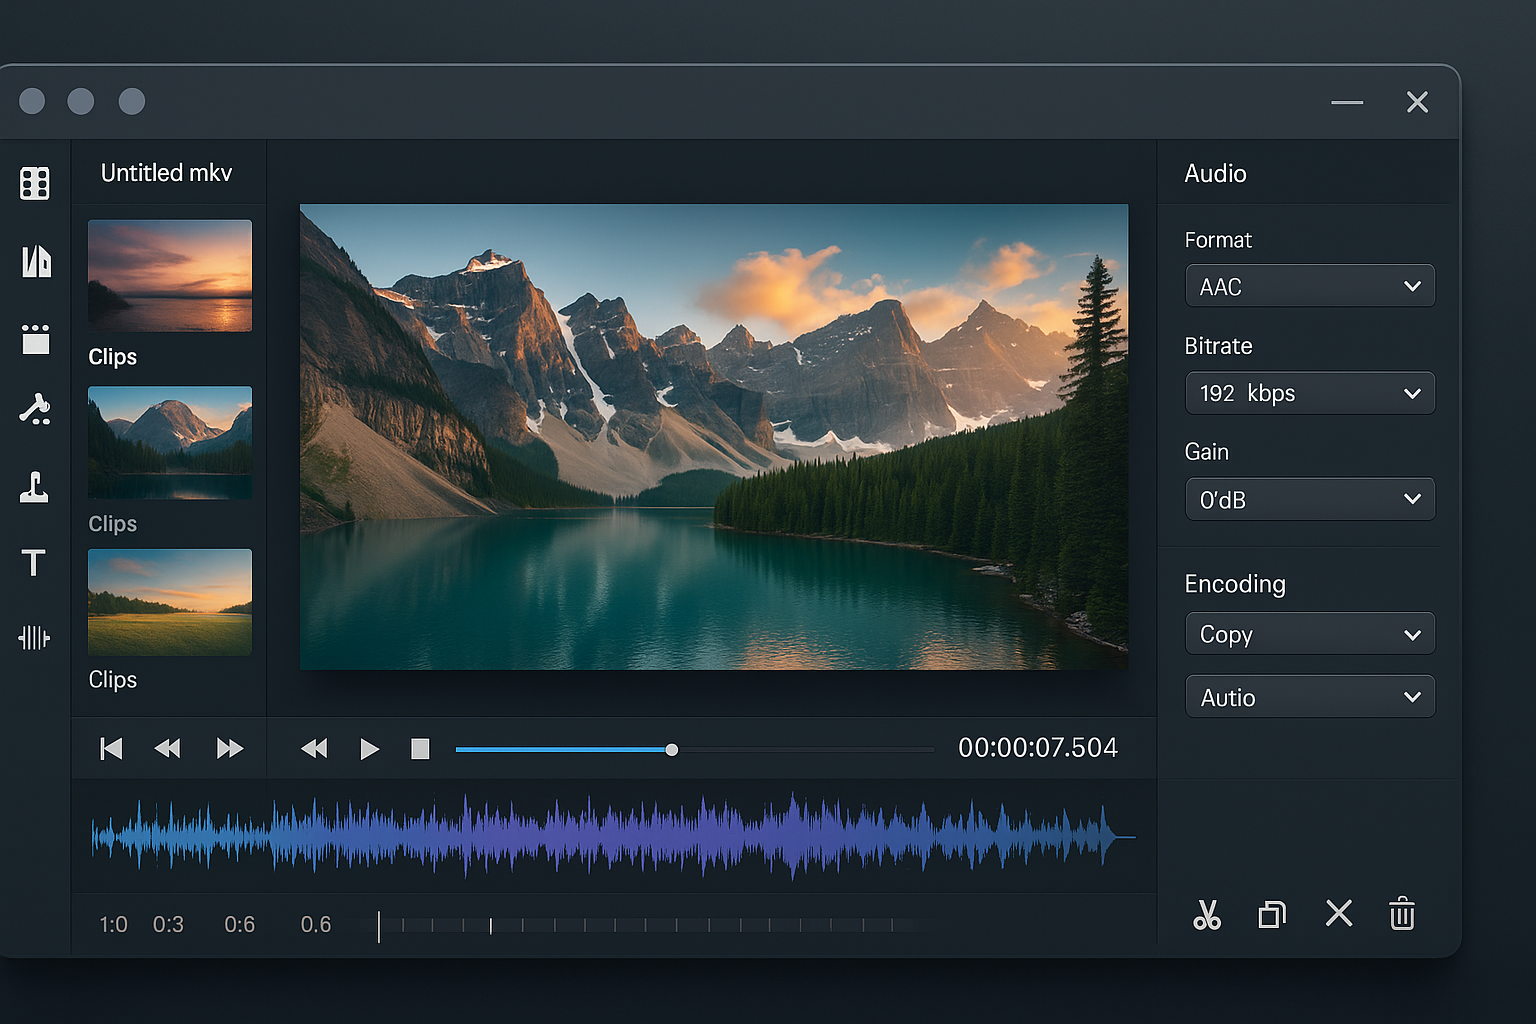Click the trash delete icon
The image size is (1536, 1024).
[1402, 914]
